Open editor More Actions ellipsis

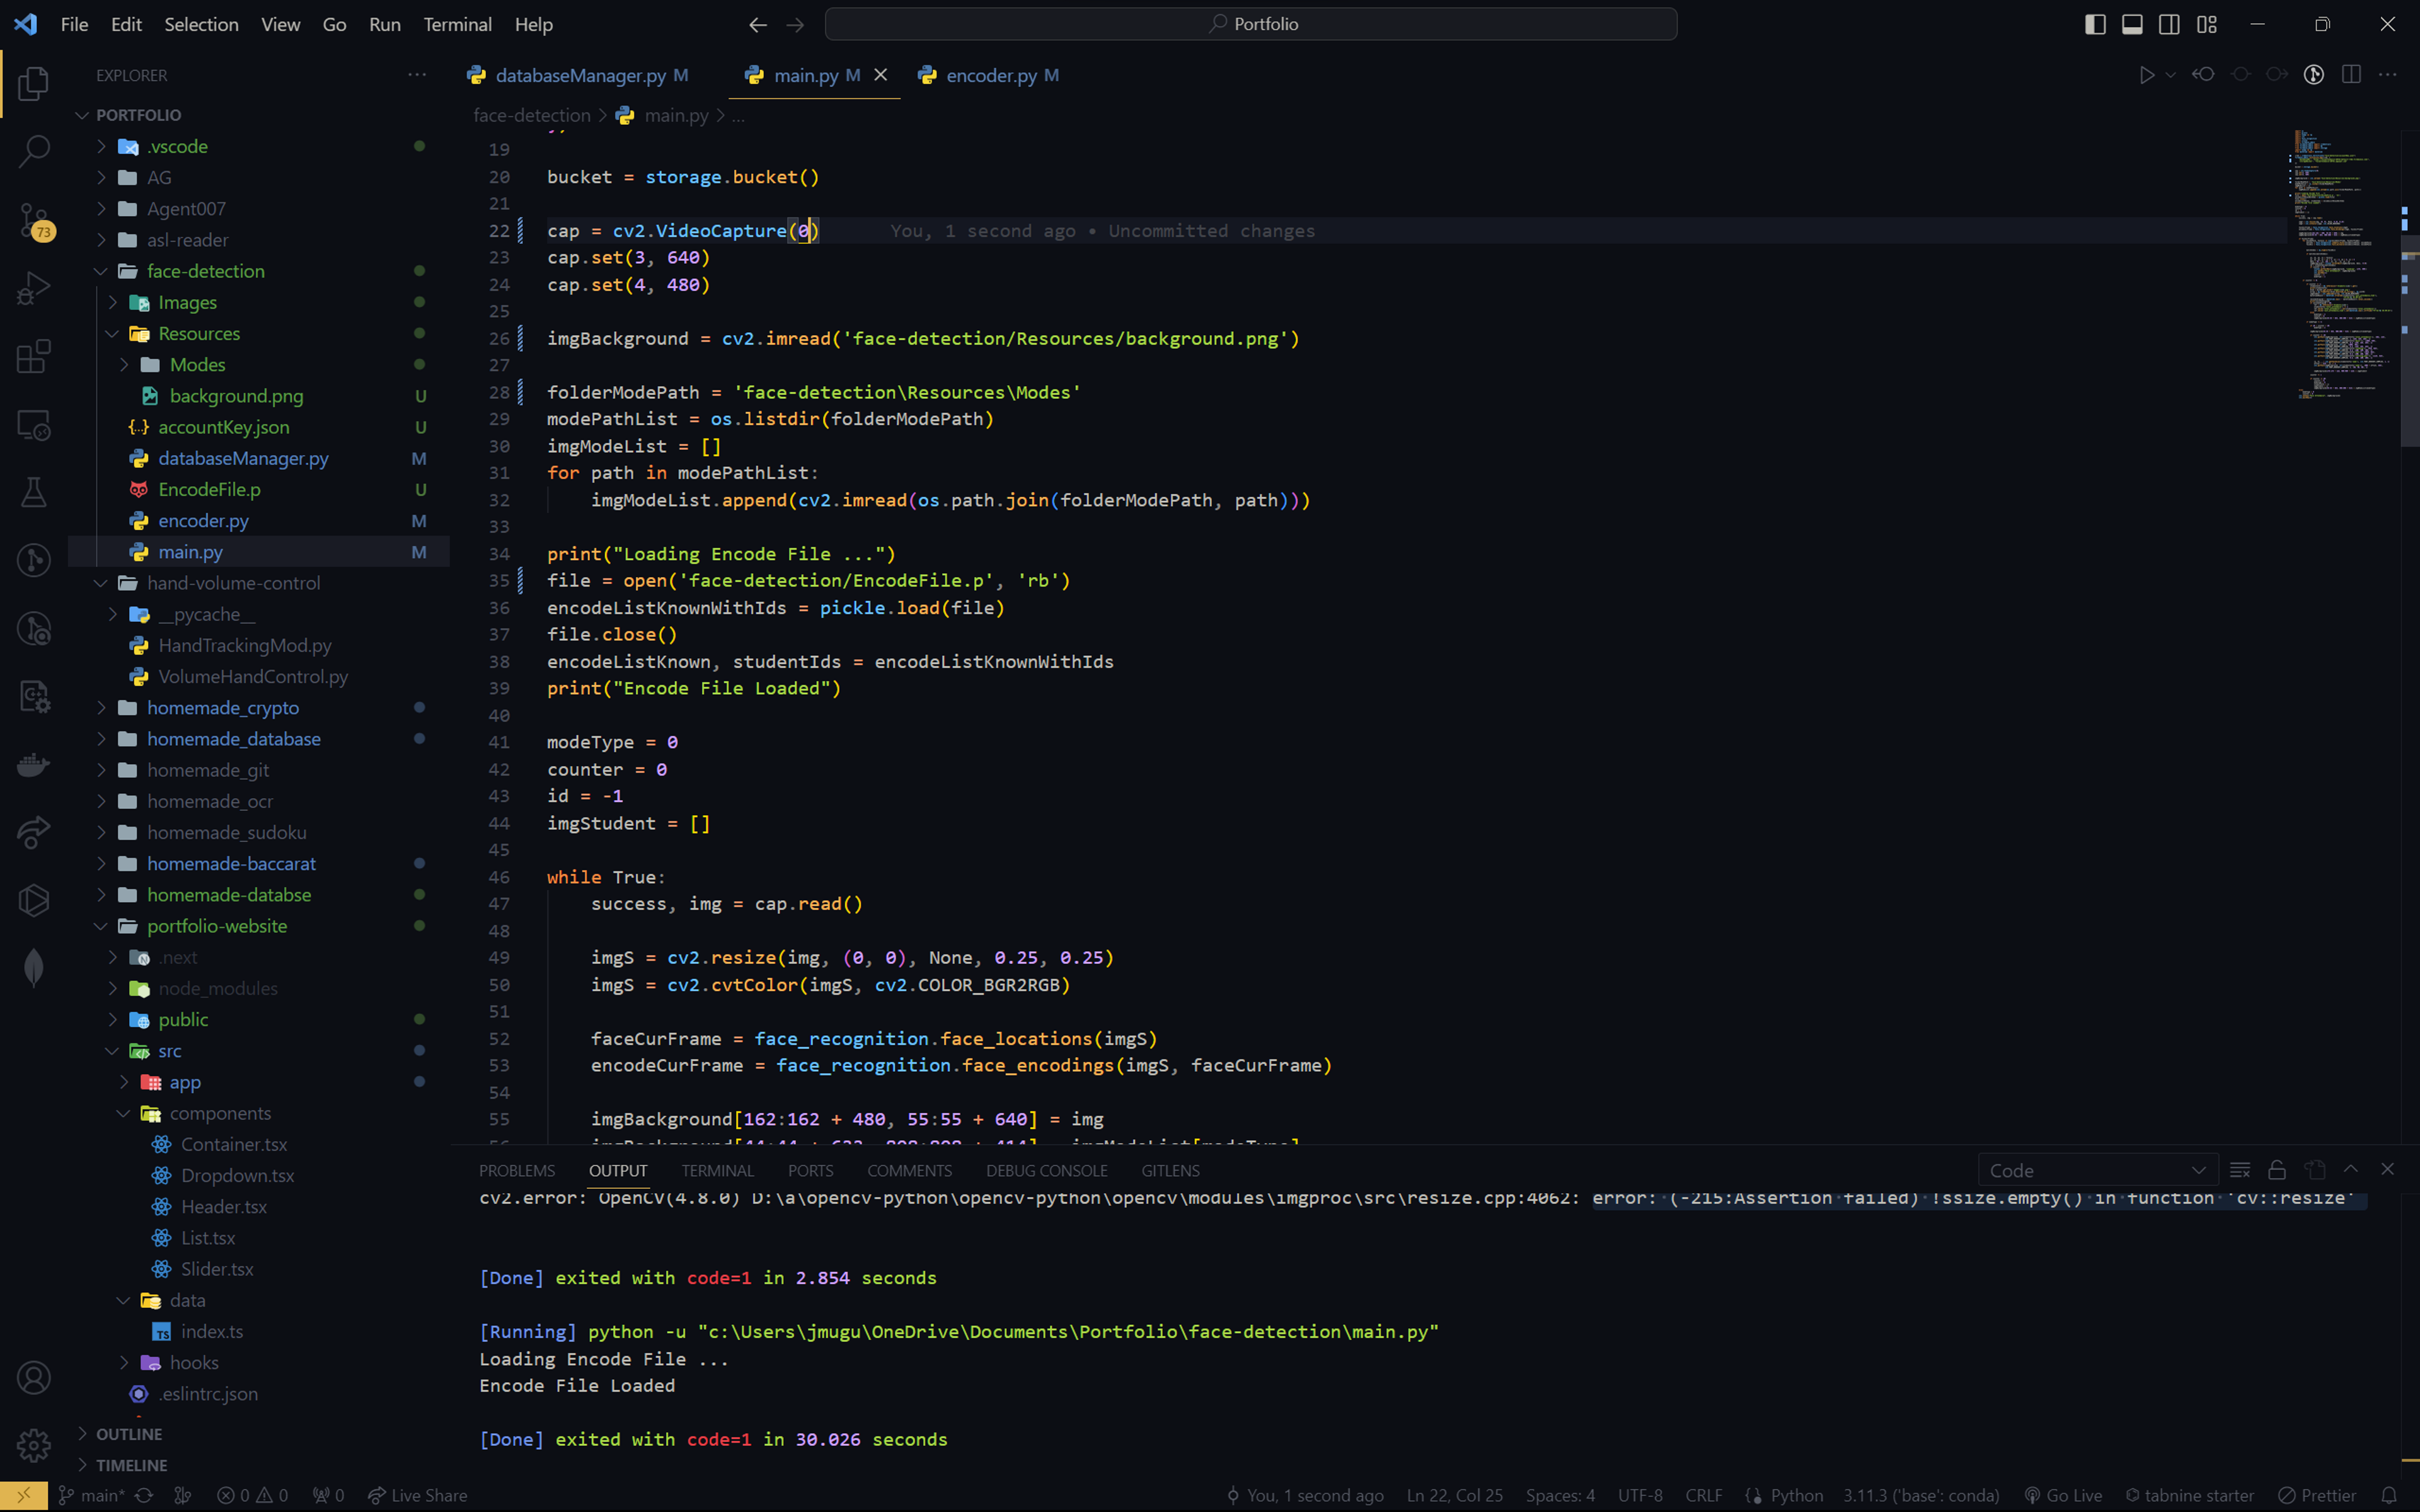[x=2388, y=75]
